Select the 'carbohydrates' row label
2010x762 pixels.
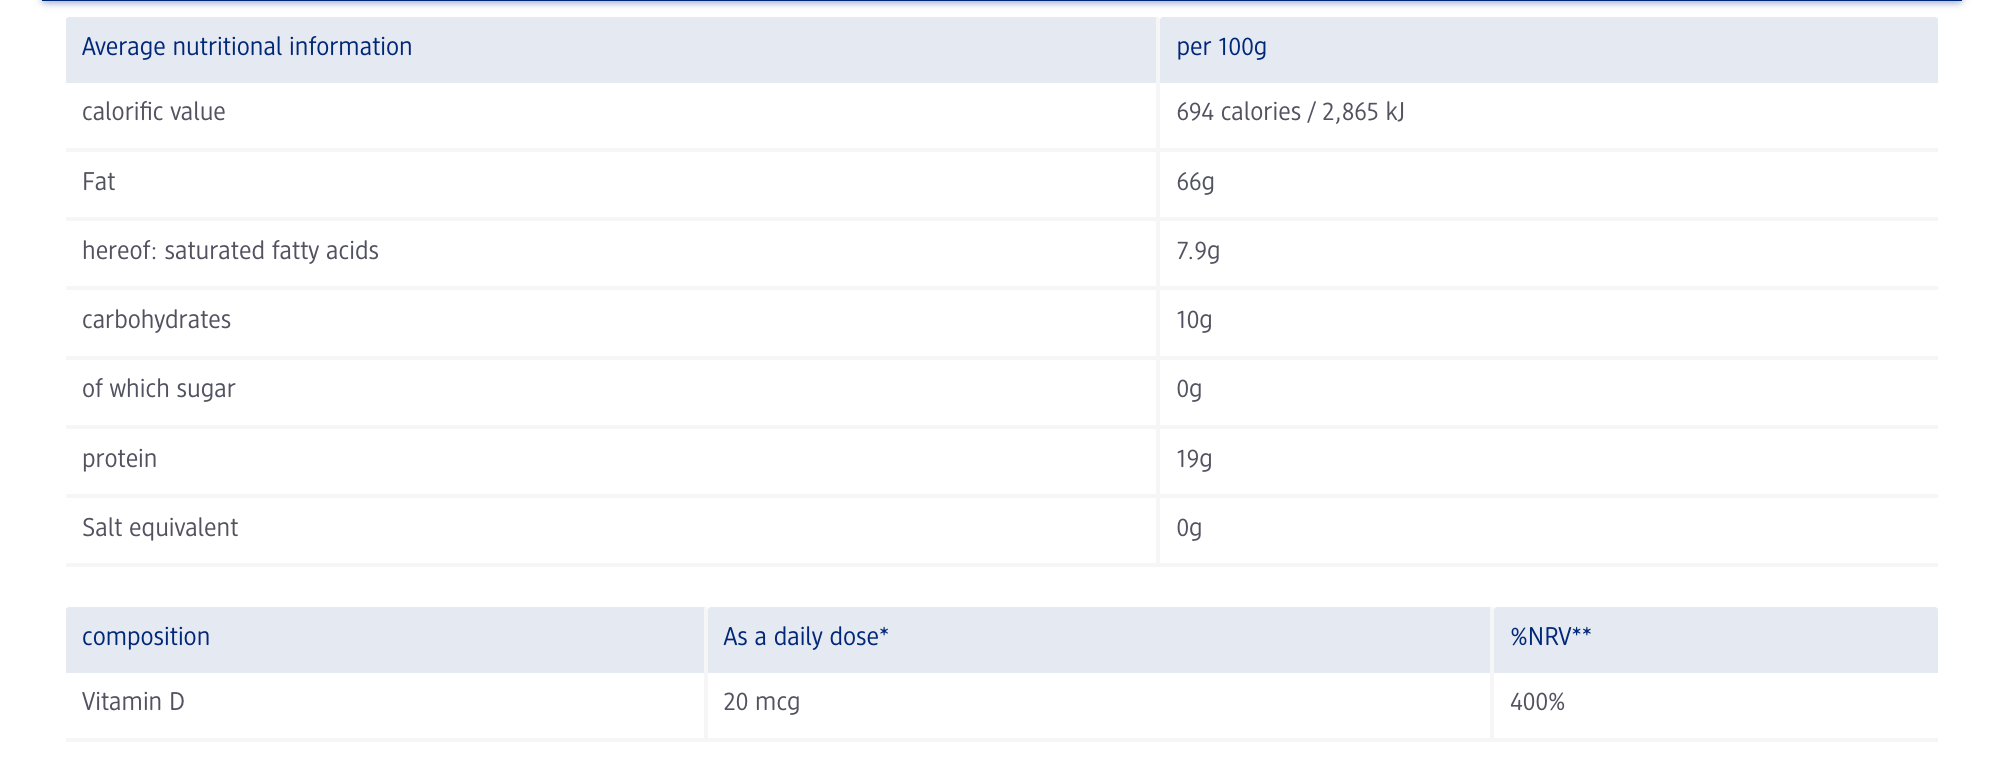[x=156, y=320]
